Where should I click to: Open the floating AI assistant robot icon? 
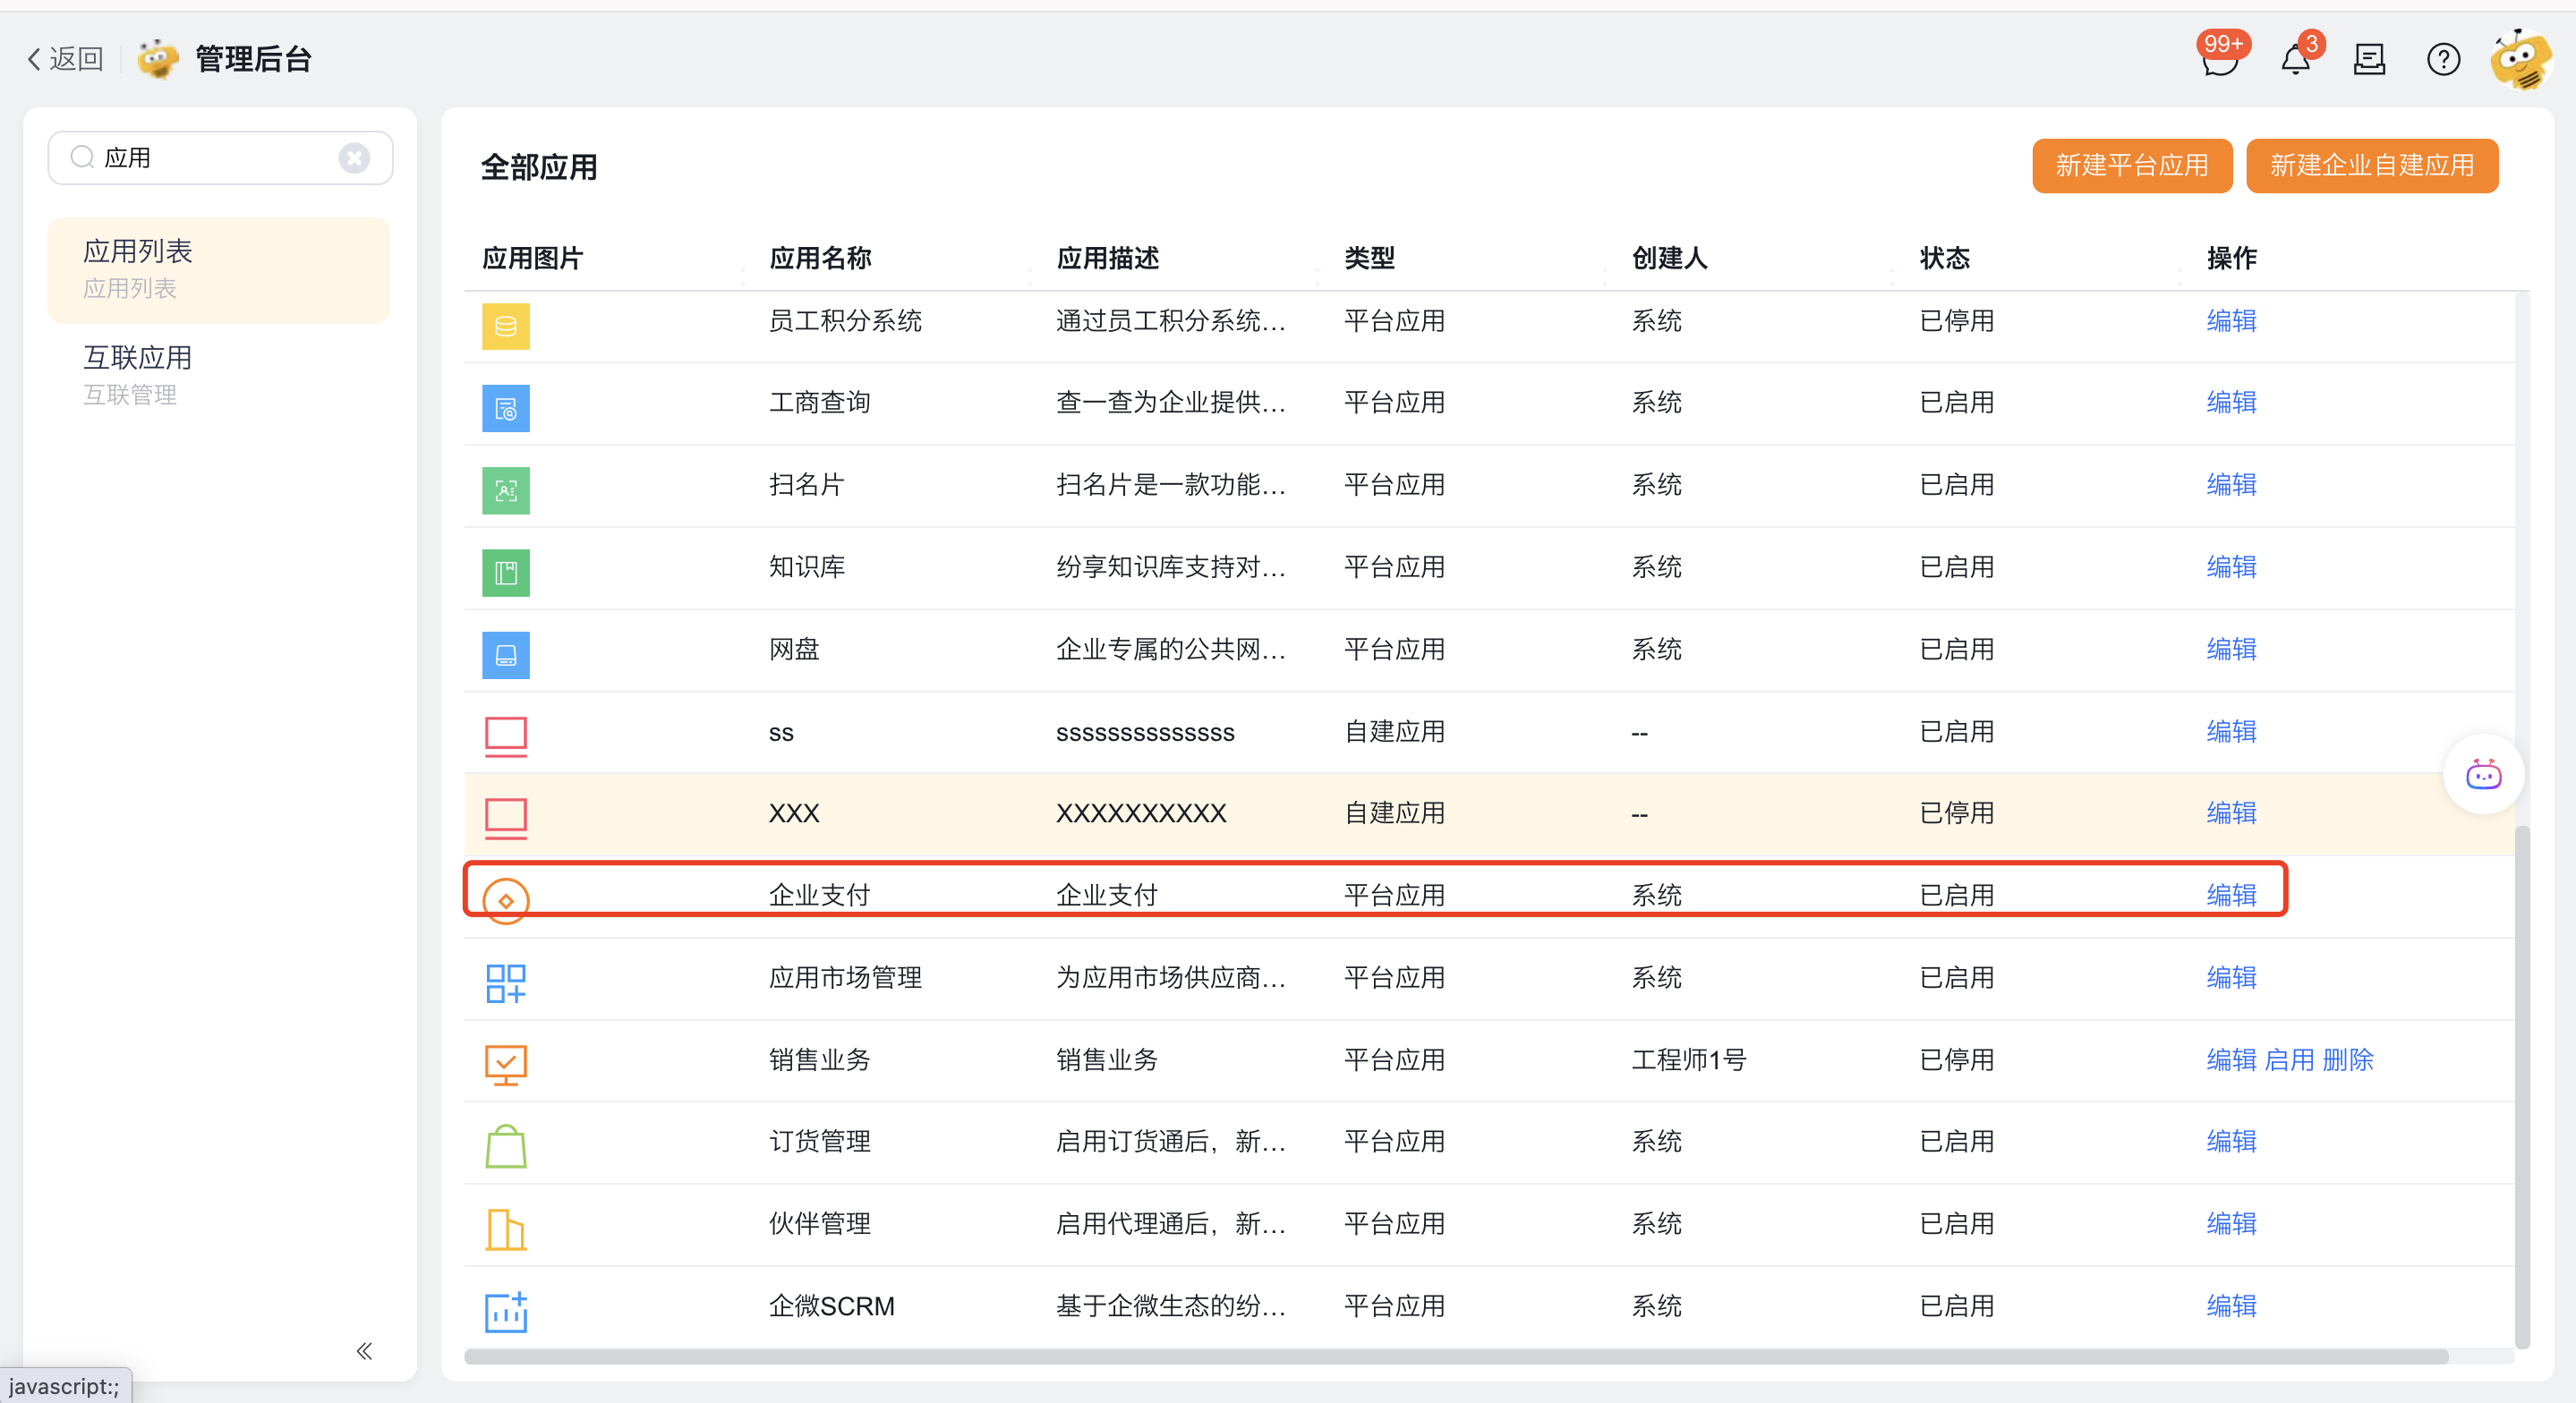[2483, 775]
